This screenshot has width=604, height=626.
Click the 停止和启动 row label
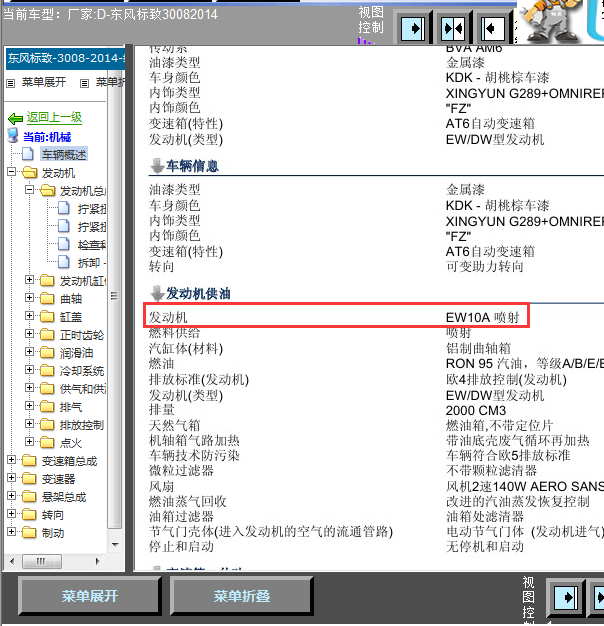tap(181, 547)
